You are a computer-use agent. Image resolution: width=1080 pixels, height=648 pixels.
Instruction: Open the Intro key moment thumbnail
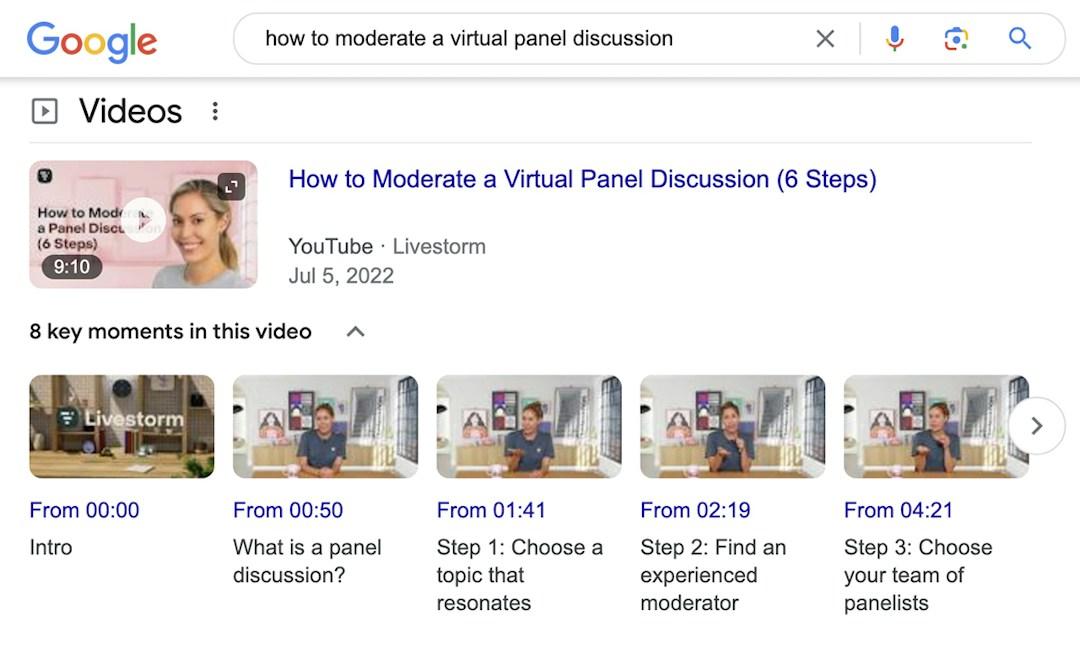coord(122,426)
